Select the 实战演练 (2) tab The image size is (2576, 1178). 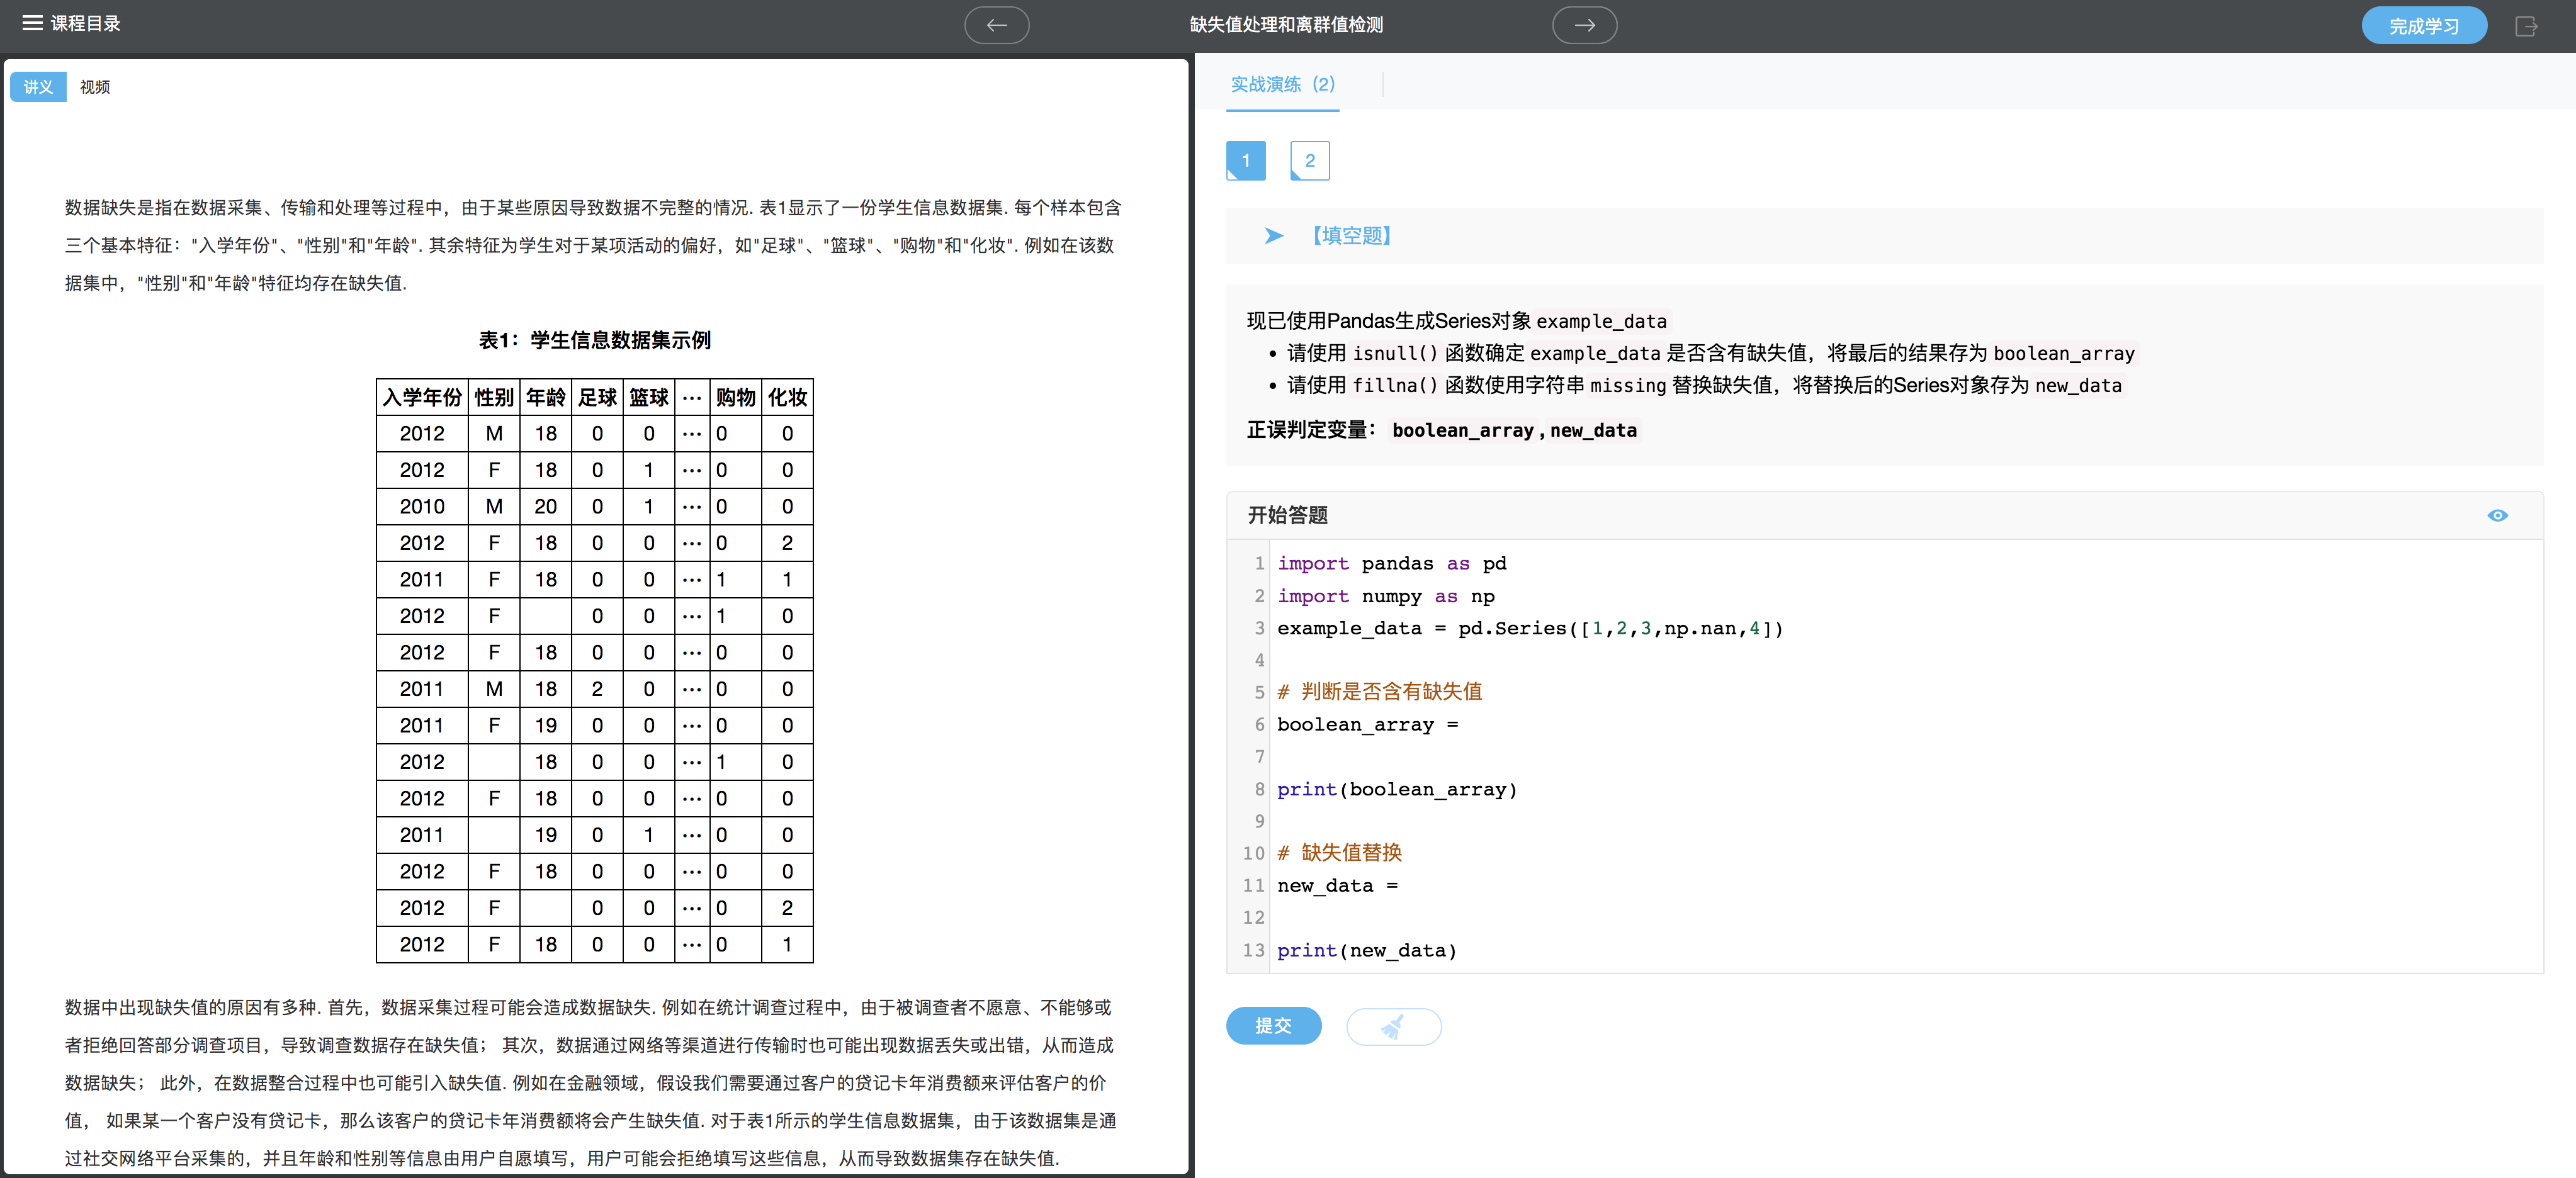tap(1282, 85)
